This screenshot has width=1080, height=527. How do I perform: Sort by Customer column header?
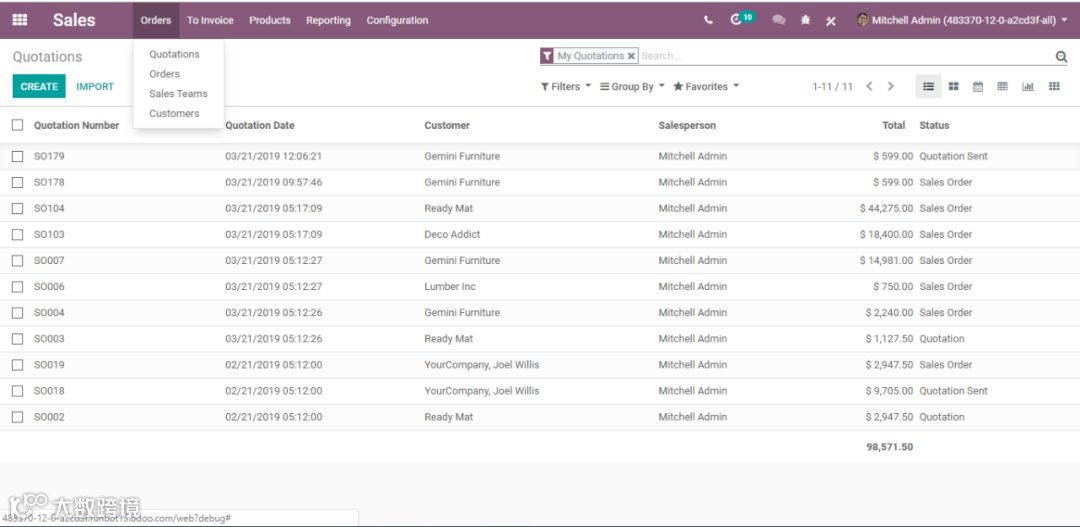click(447, 125)
